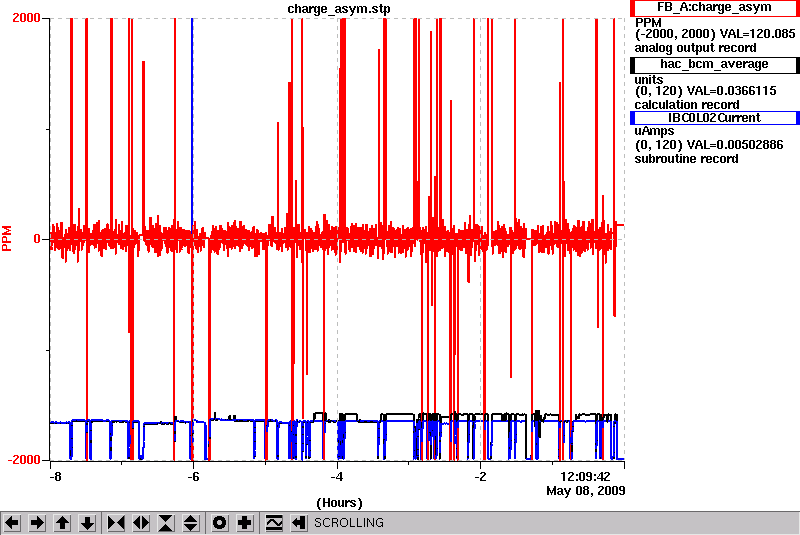Click the 12:09:42 timestamp

coord(585,477)
